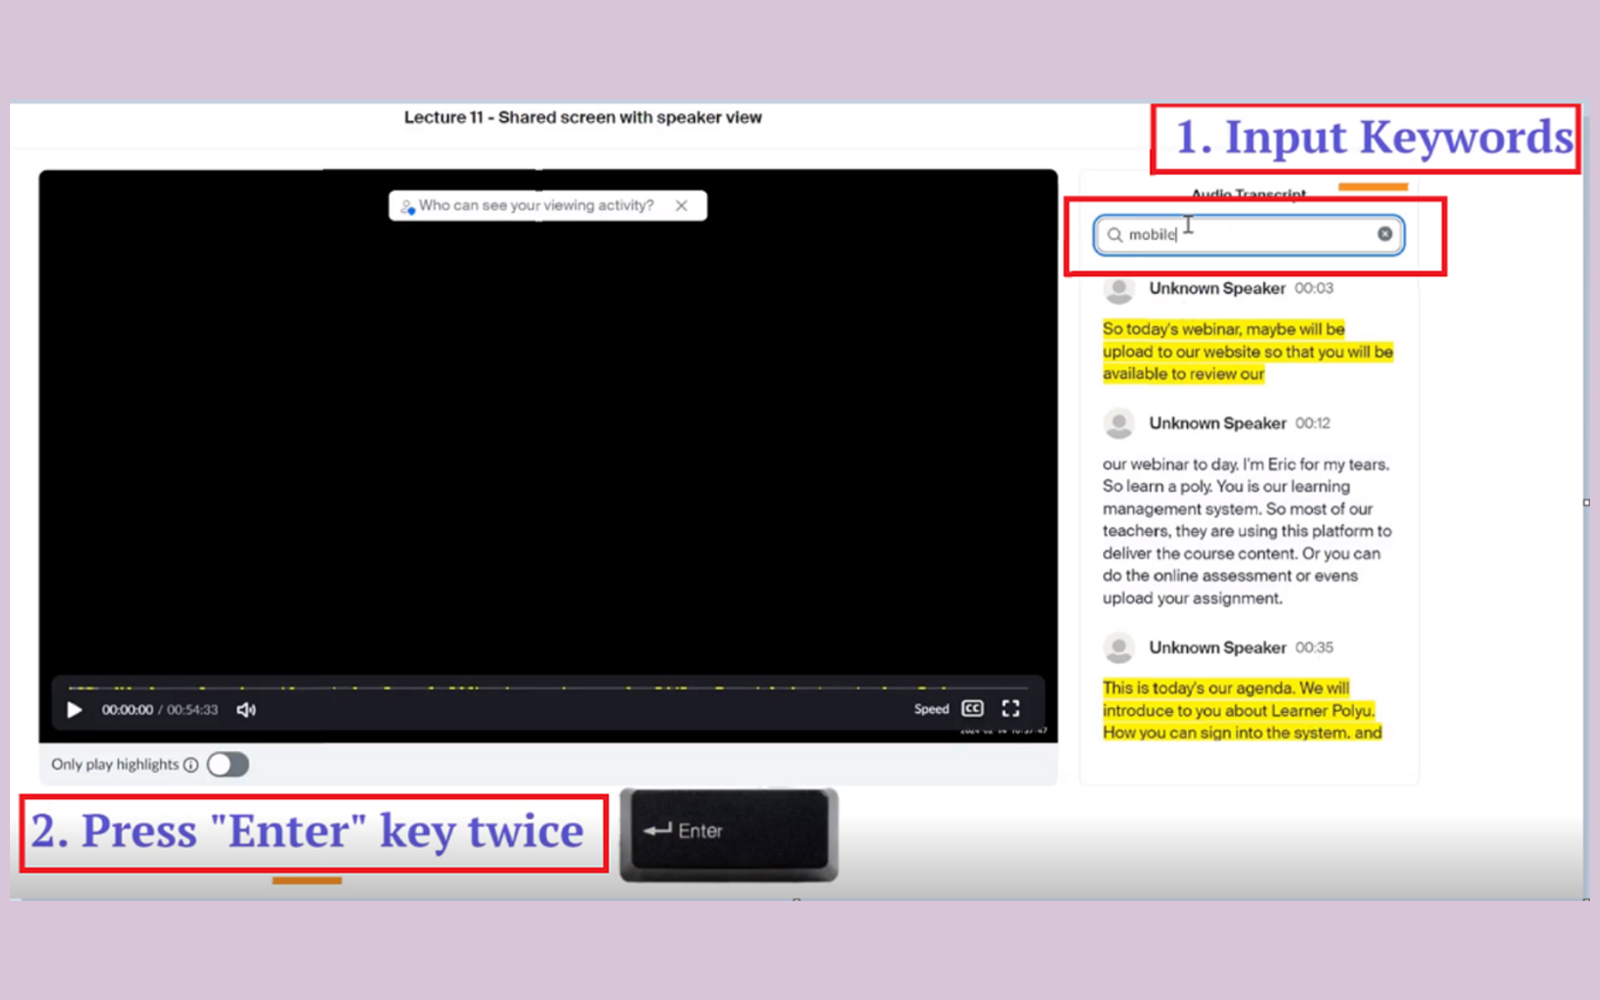Viewport: 1600px width, 1000px height.
Task: Clear the transcript search text
Action: 1385,234
